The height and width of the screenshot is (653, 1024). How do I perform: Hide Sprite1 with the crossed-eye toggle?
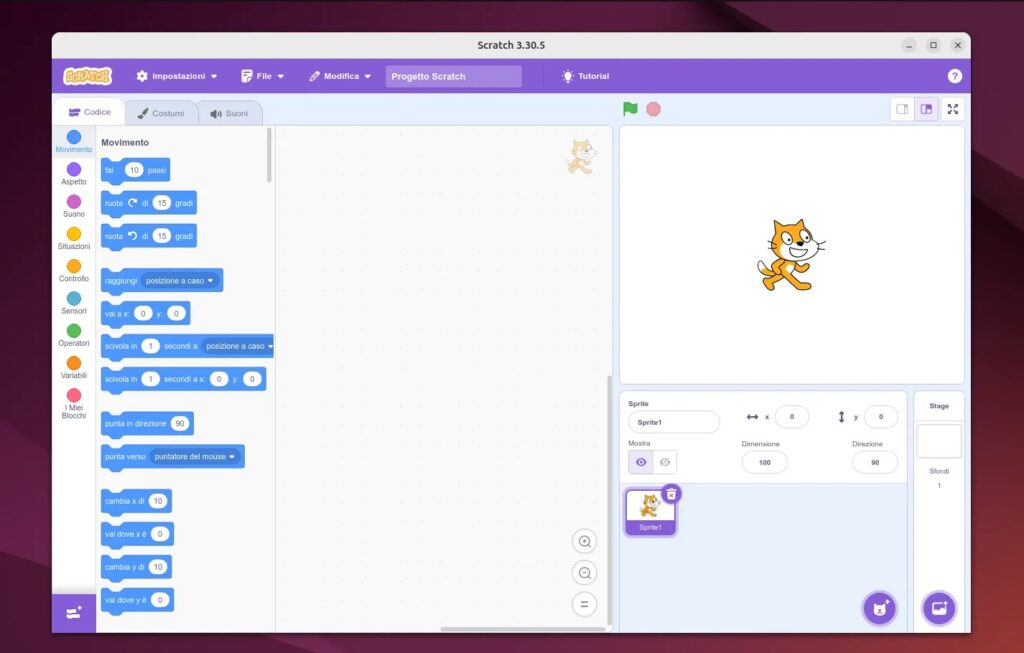(x=663, y=461)
